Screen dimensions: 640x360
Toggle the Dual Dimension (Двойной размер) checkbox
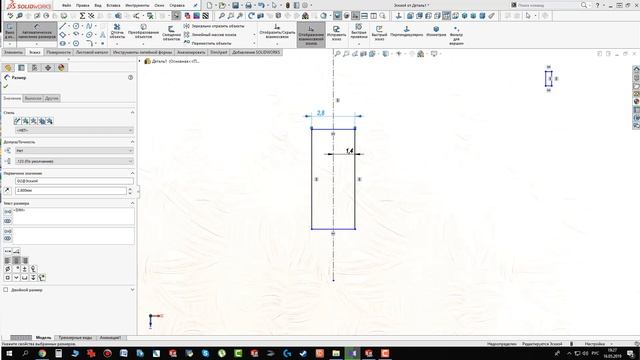[6, 290]
